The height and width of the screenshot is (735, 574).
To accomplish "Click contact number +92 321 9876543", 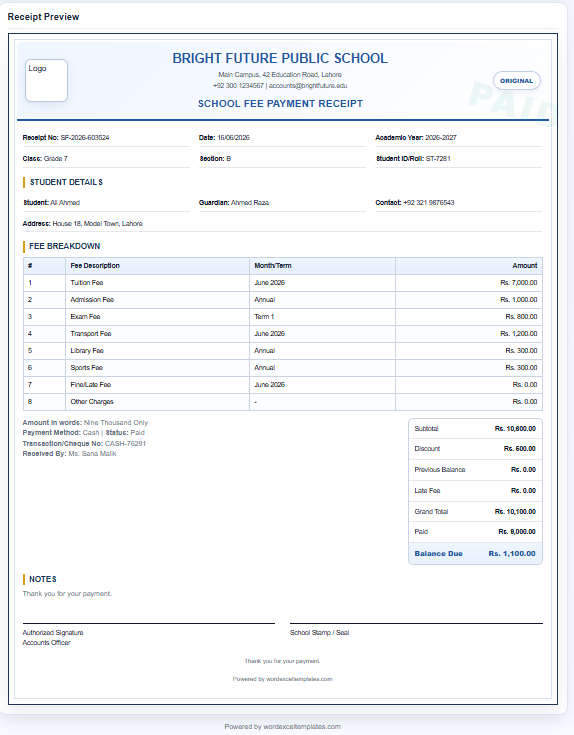I will [429, 202].
